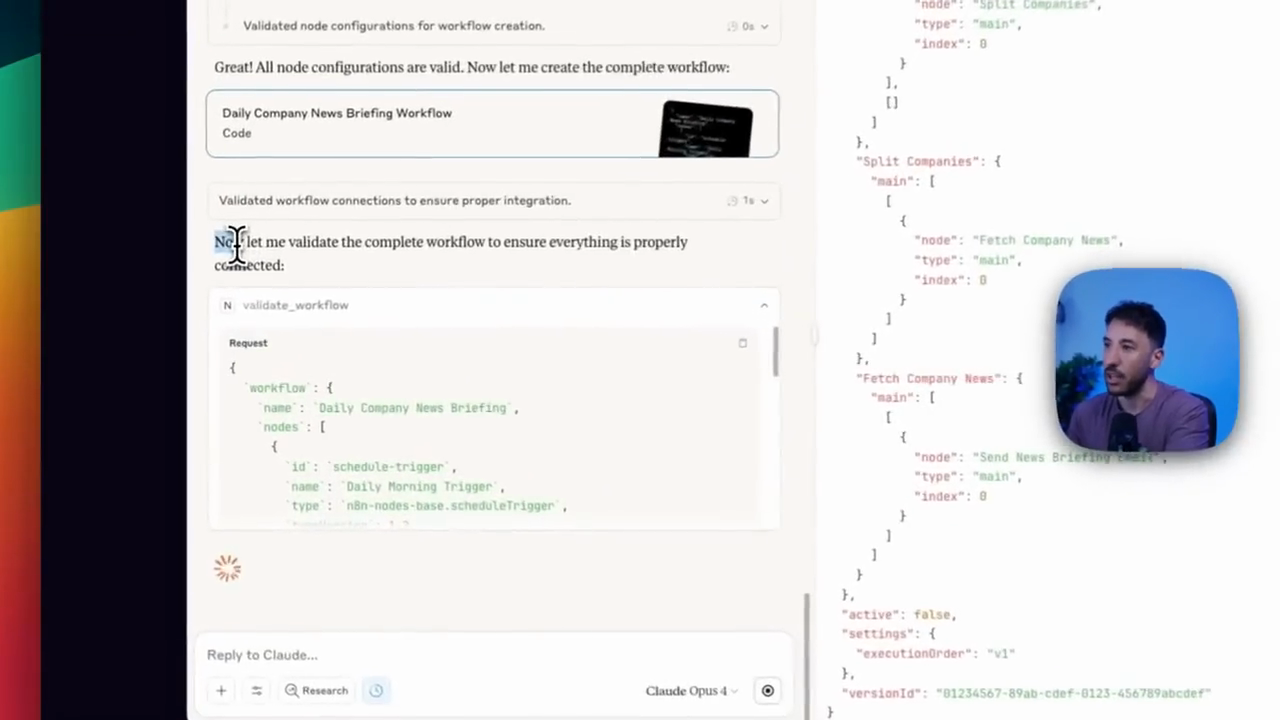The height and width of the screenshot is (720, 1280).
Task: Expand the Validated workflow connections chevron
Action: (x=765, y=201)
